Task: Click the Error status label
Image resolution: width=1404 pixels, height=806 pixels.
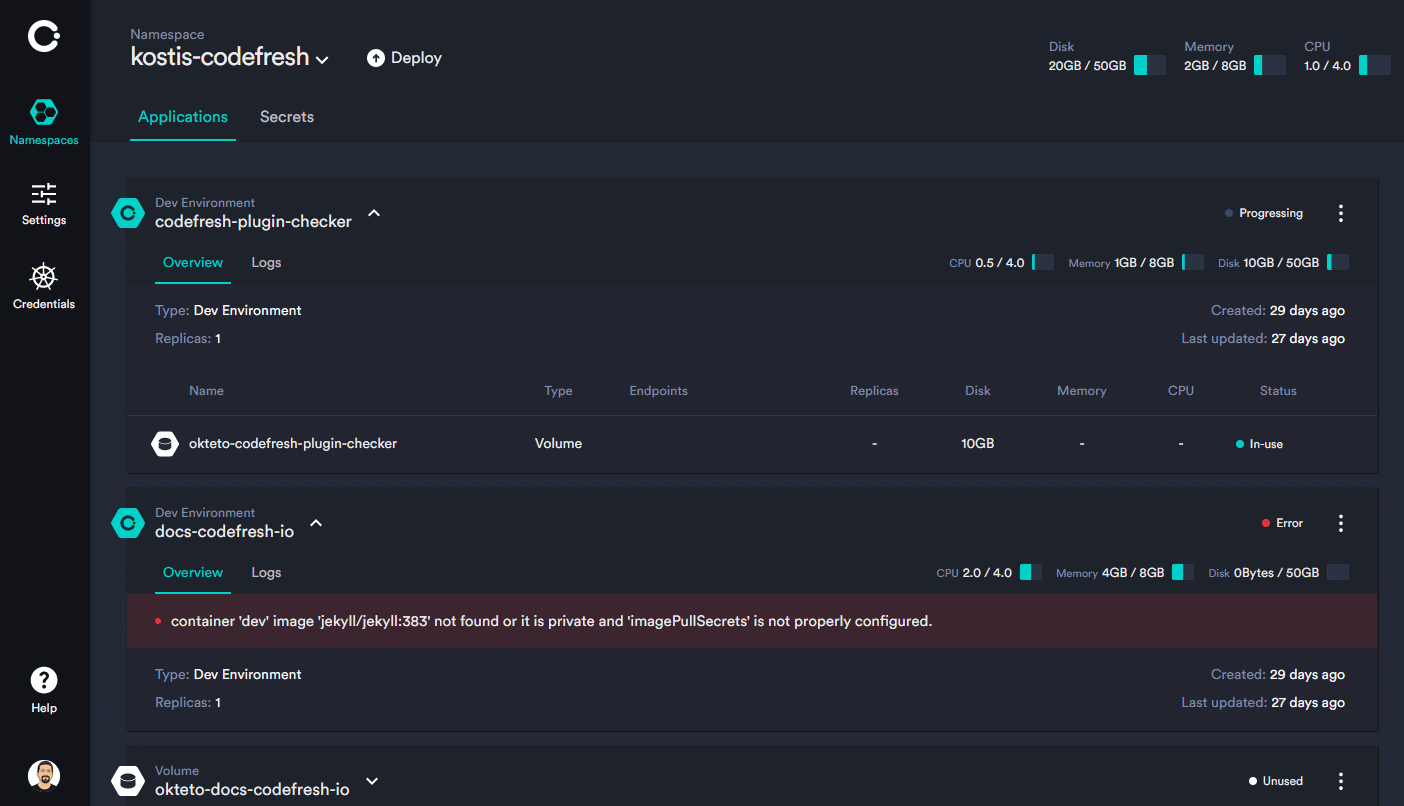Action: [1282, 523]
